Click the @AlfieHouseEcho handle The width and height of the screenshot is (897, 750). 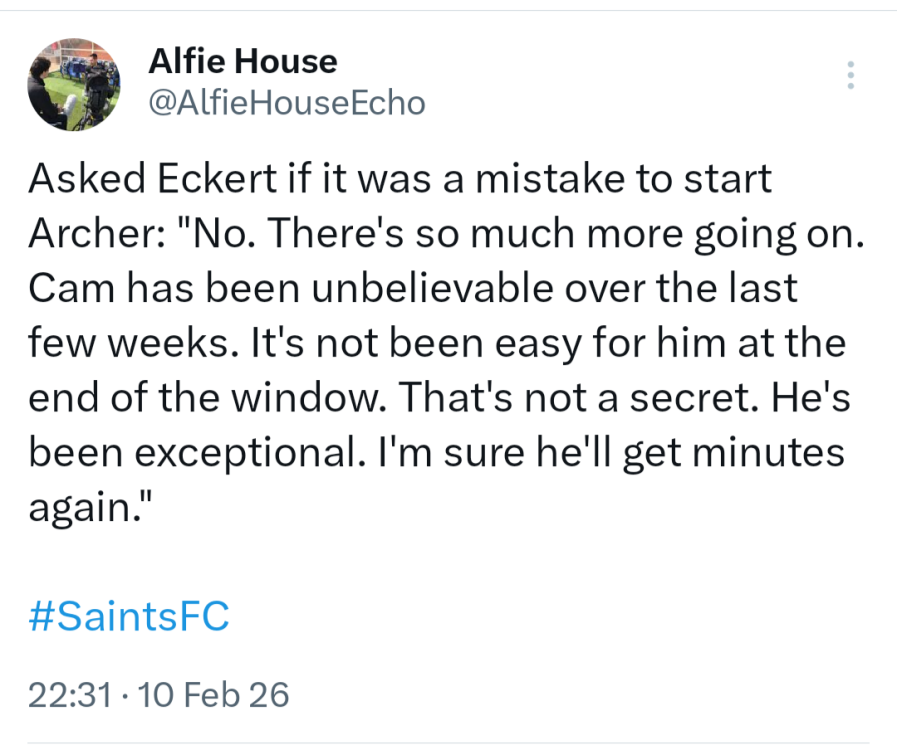click(287, 103)
